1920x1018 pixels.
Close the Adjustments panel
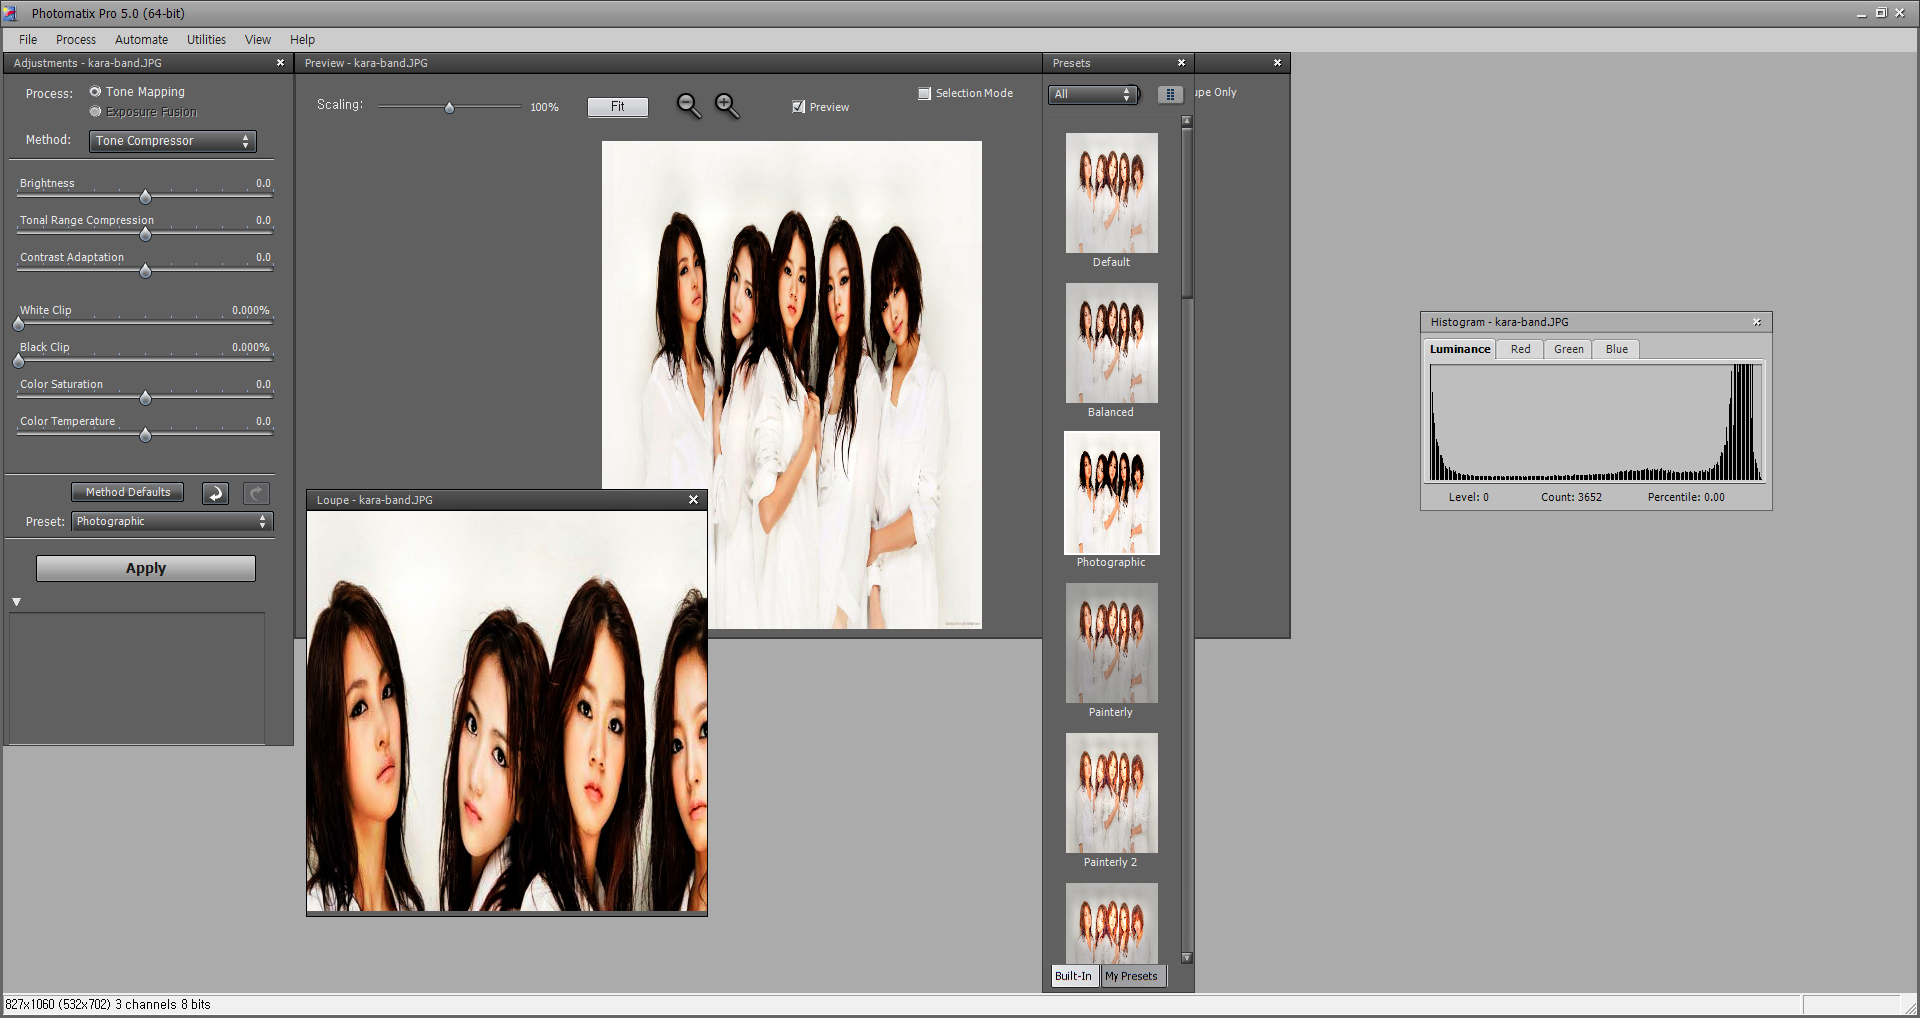[x=280, y=63]
